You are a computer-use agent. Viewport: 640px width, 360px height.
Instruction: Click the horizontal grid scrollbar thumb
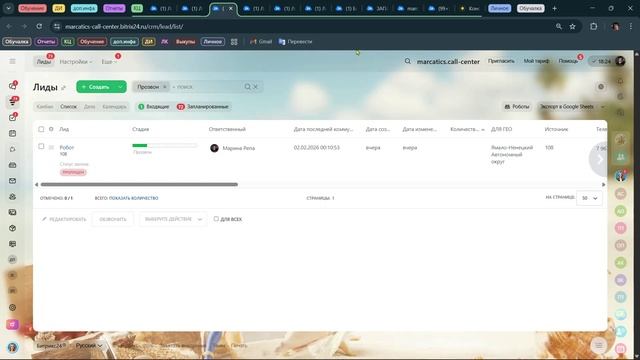pos(139,184)
